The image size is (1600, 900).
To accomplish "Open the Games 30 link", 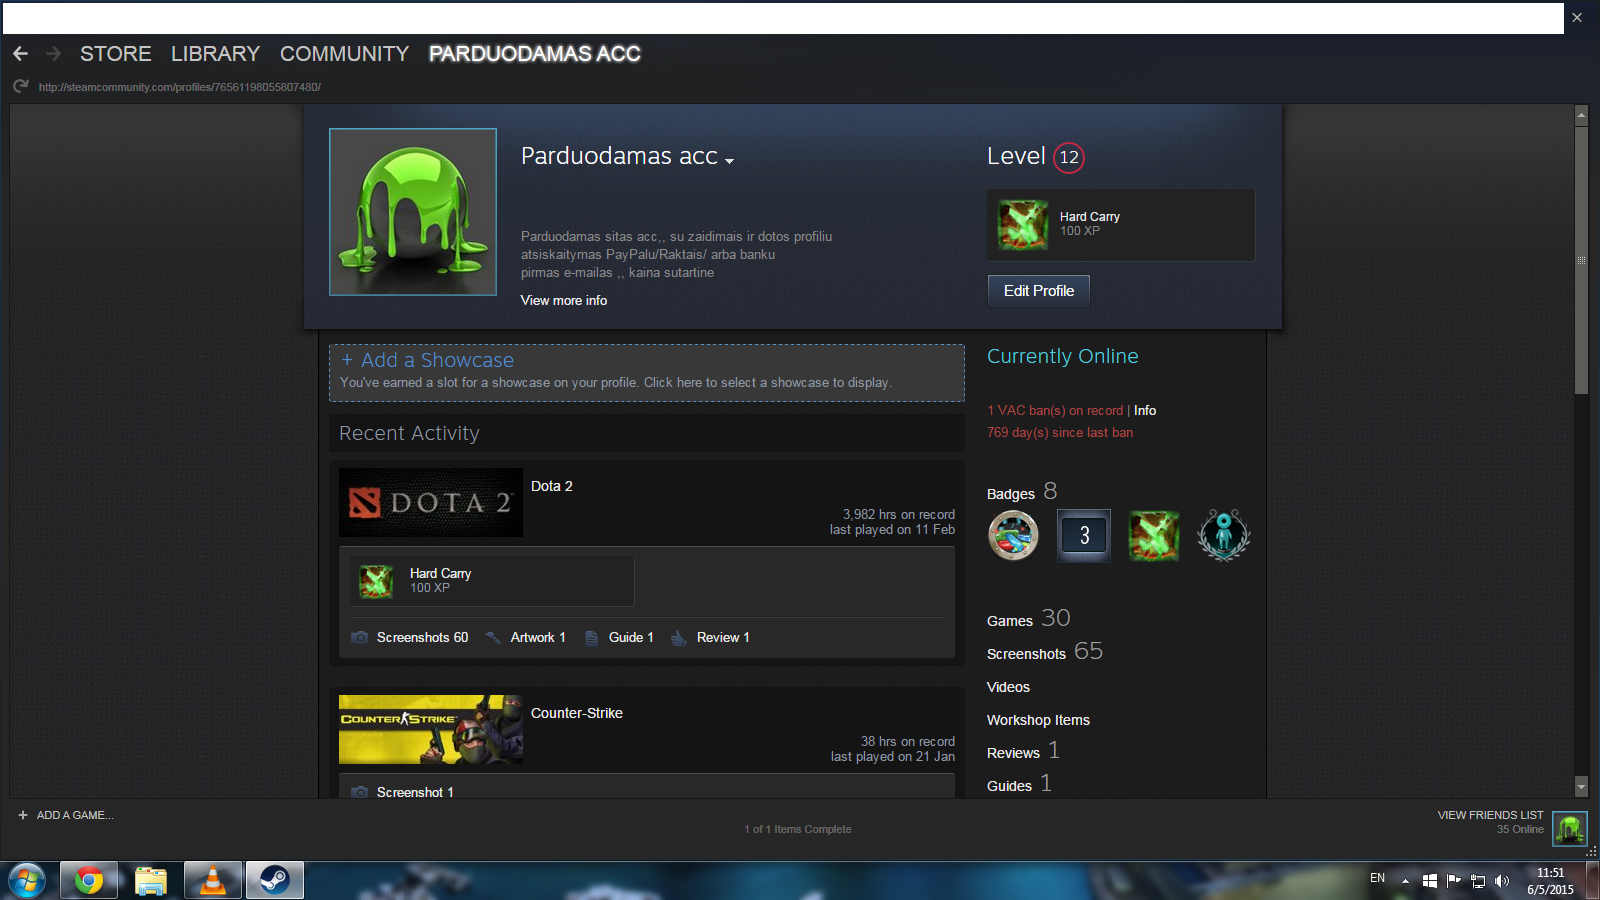I will (x=1029, y=619).
